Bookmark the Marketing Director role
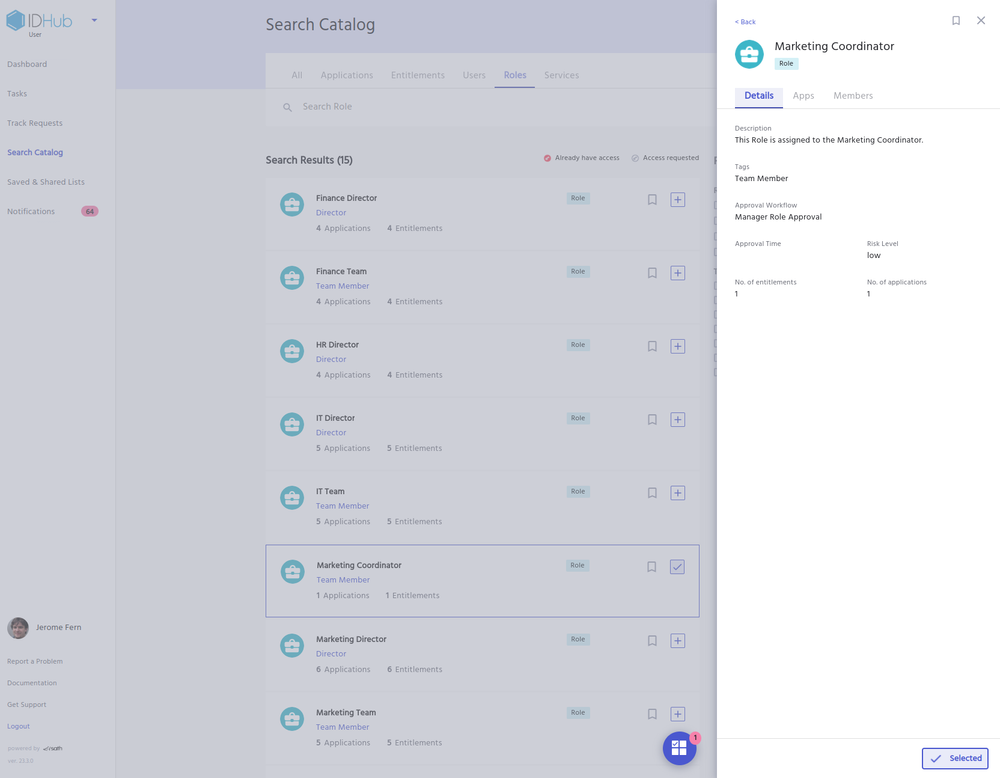This screenshot has width=1000, height=778. 652,640
